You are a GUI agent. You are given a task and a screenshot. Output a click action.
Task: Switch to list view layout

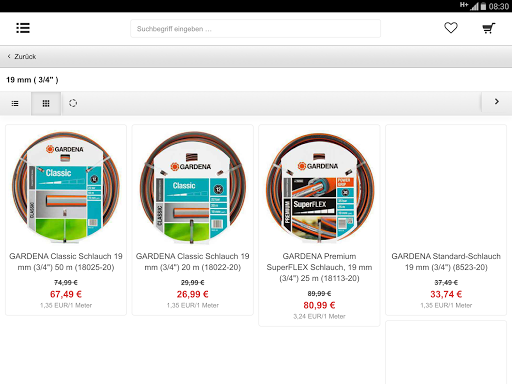tap(15, 104)
